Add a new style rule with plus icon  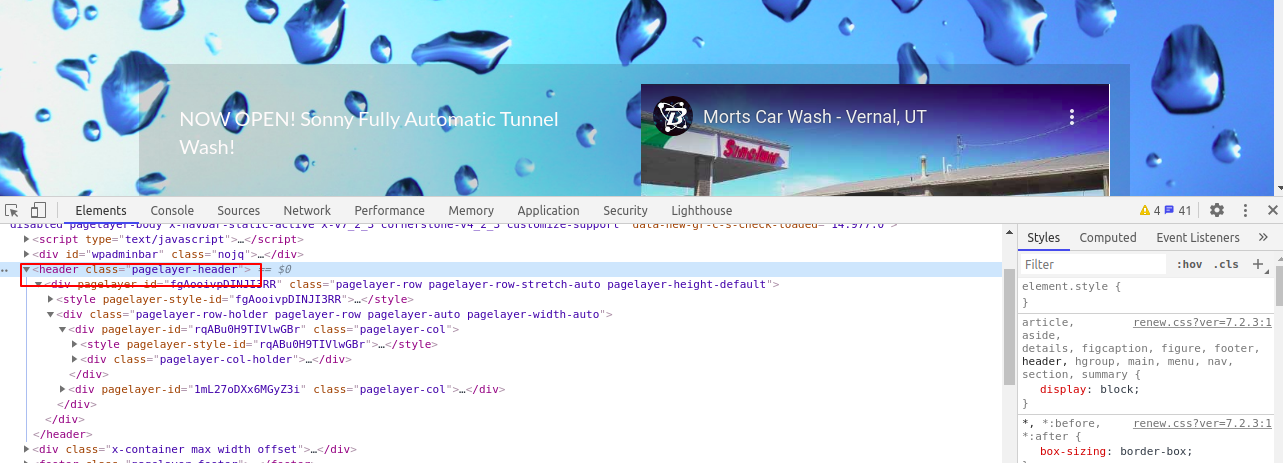[x=1258, y=264]
